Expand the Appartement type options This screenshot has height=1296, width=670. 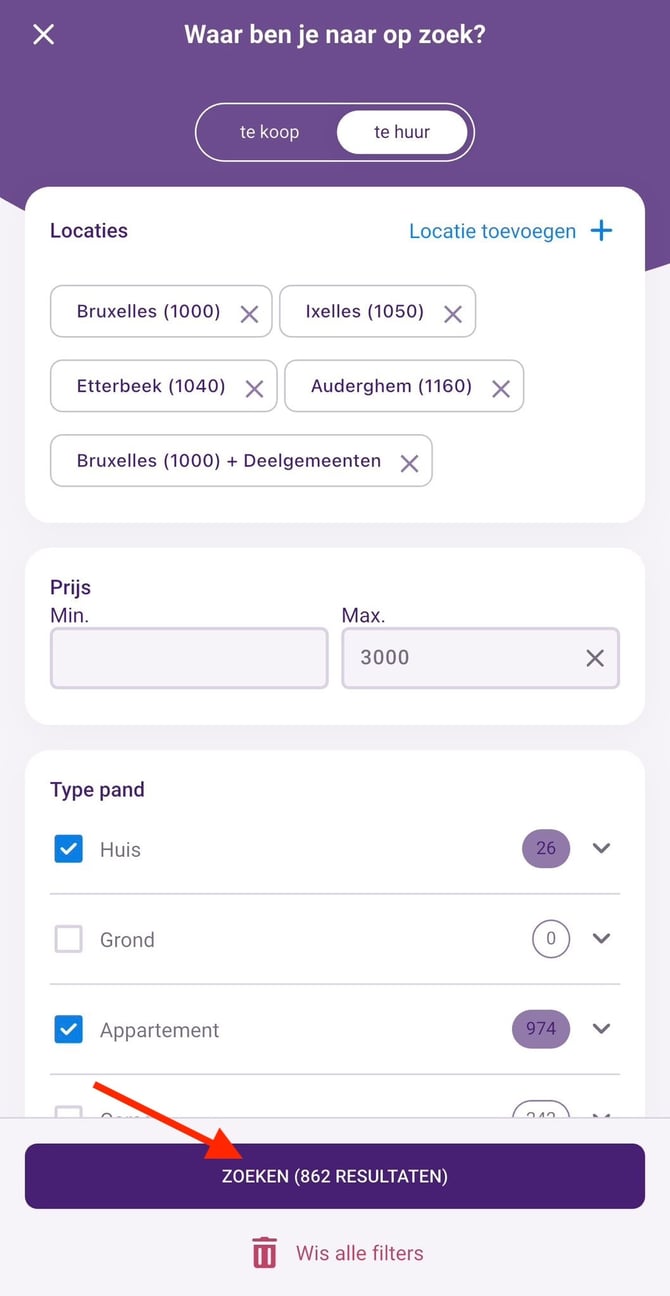click(601, 1029)
